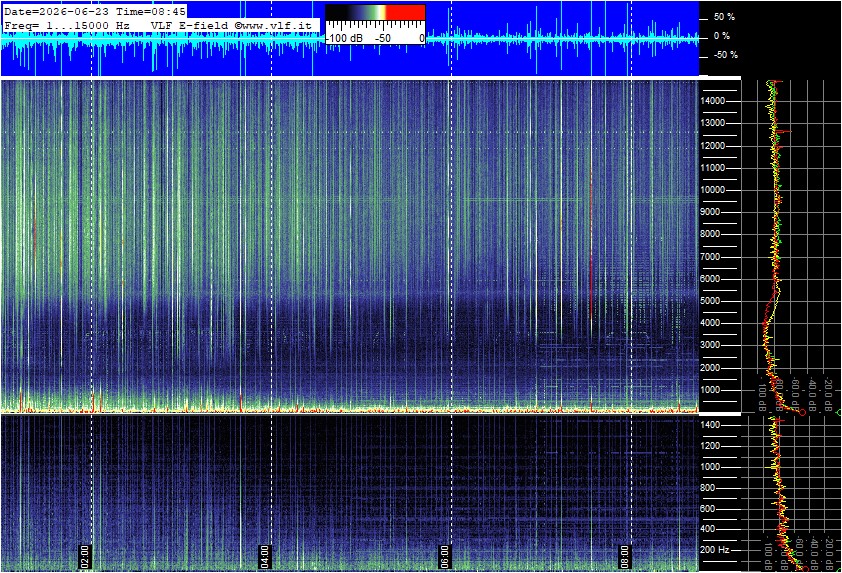Click the 04:00 time marker

265,556
